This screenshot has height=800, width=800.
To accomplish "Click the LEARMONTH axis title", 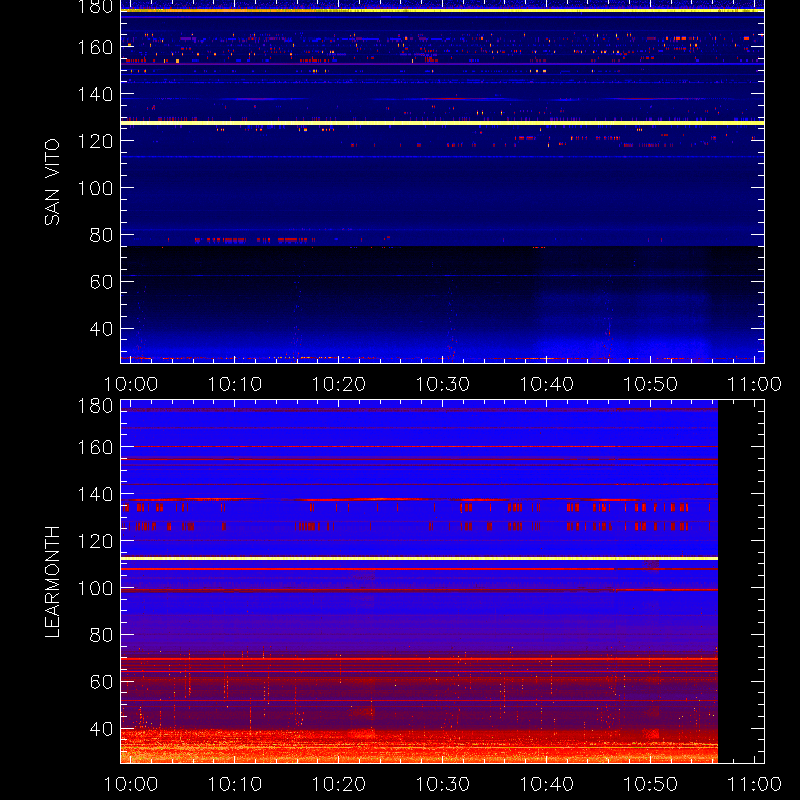I will [x=52, y=582].
